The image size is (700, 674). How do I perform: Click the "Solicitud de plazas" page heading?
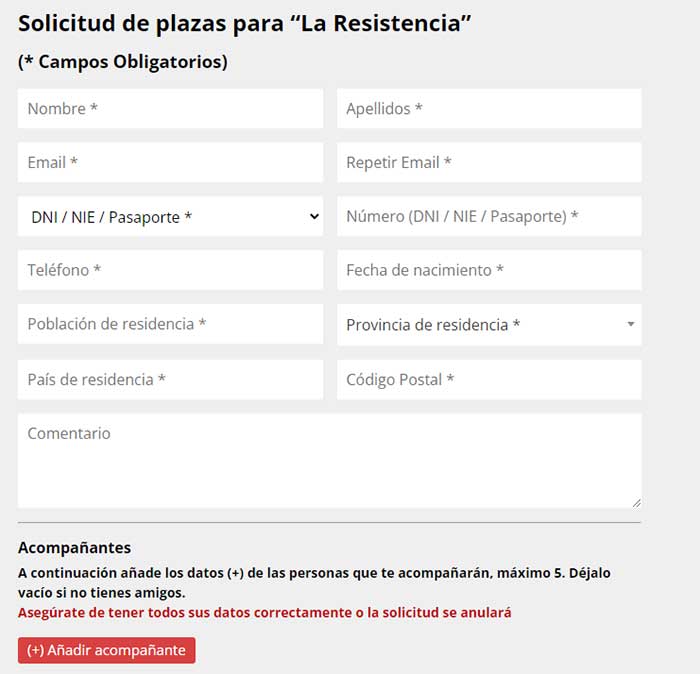(245, 24)
